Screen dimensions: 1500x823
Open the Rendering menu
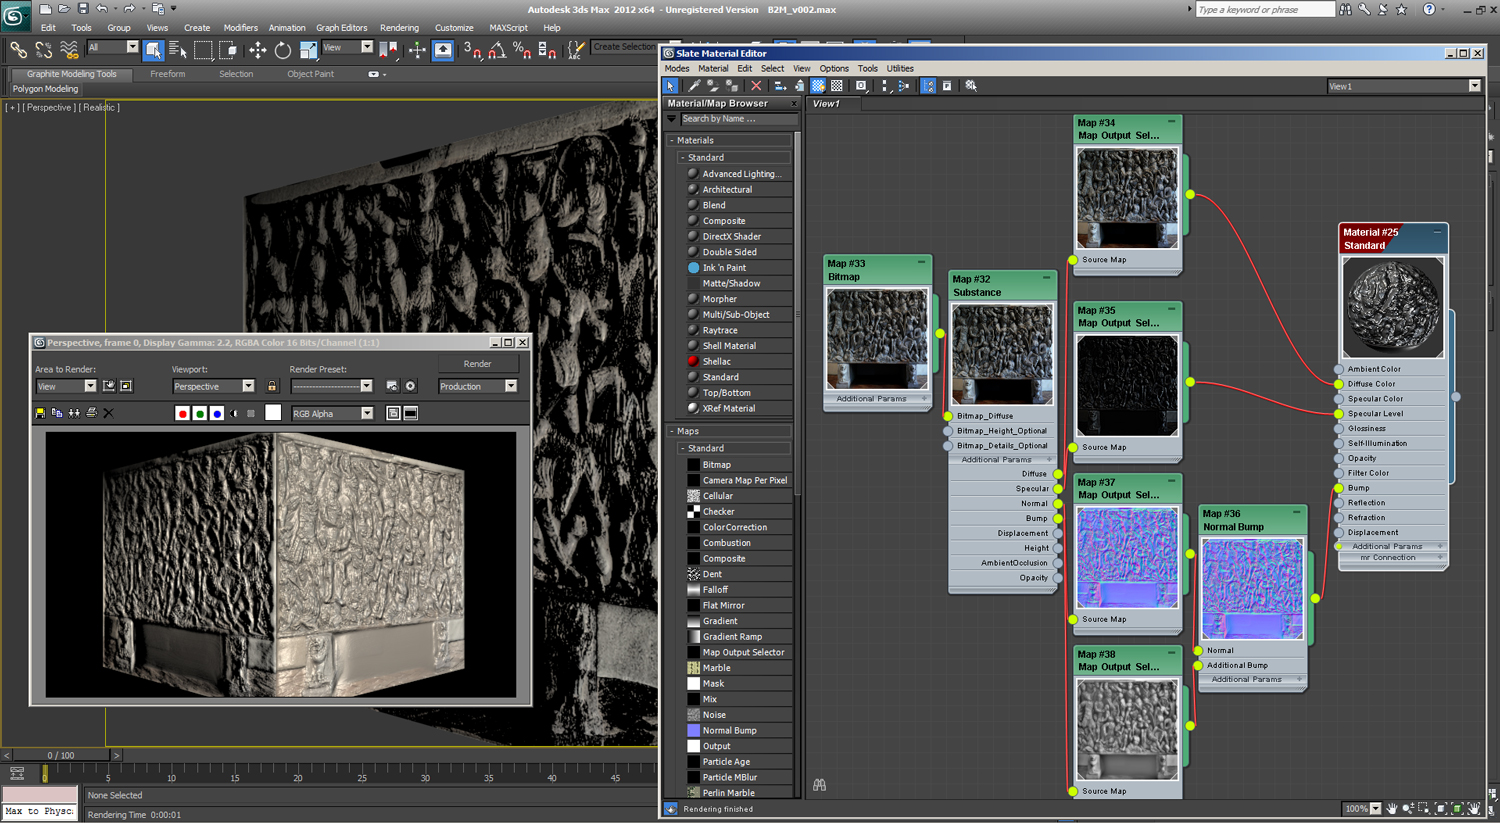click(399, 28)
